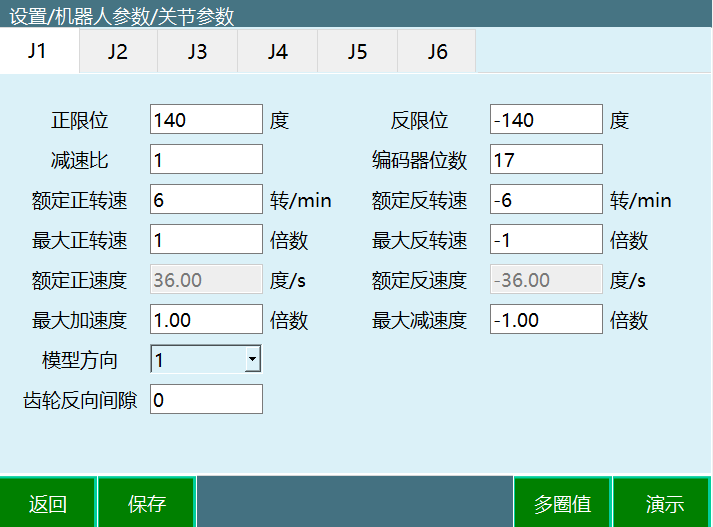Click the 最大正转速 label text

80,241
